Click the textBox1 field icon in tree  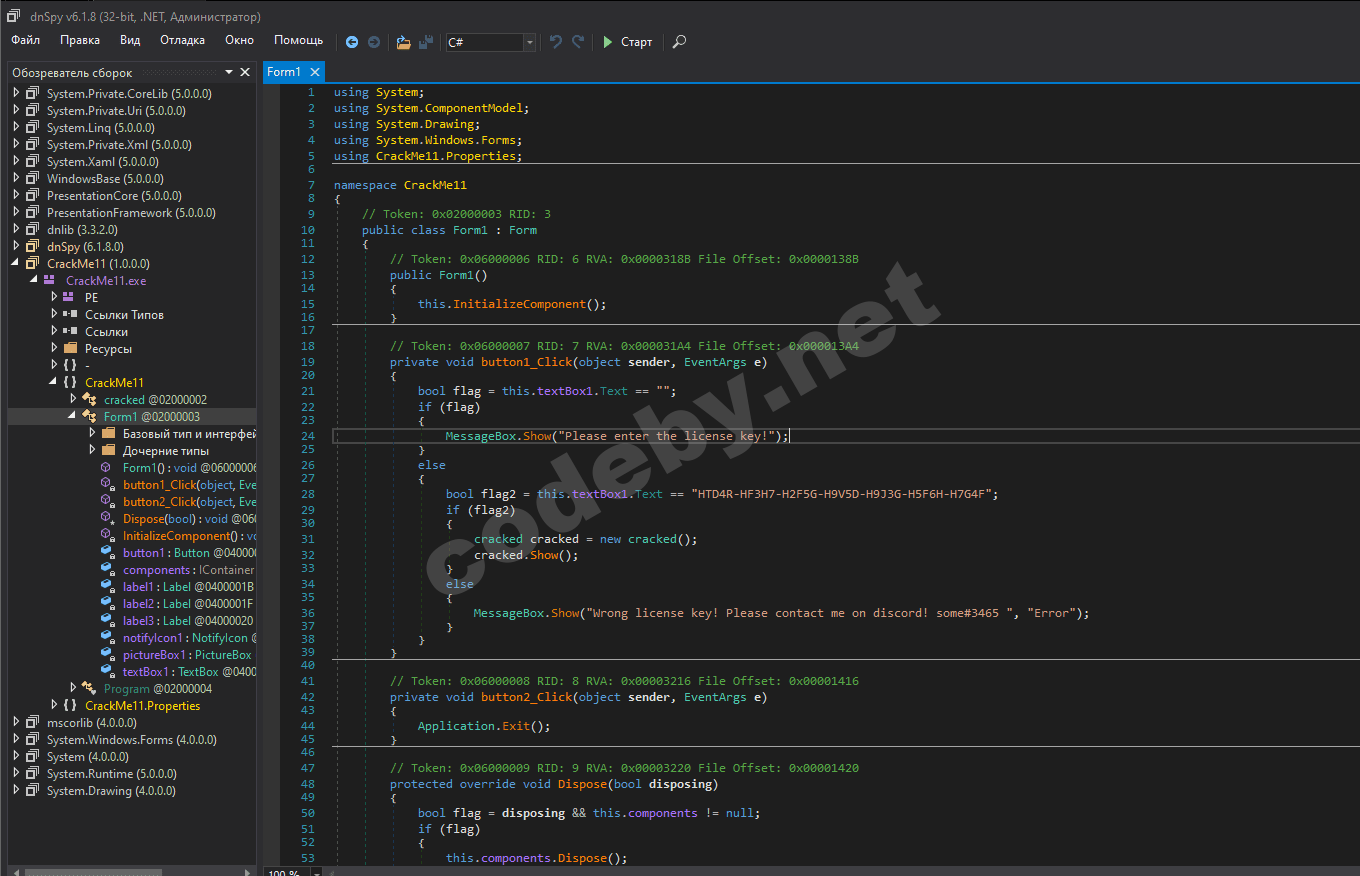(106, 672)
